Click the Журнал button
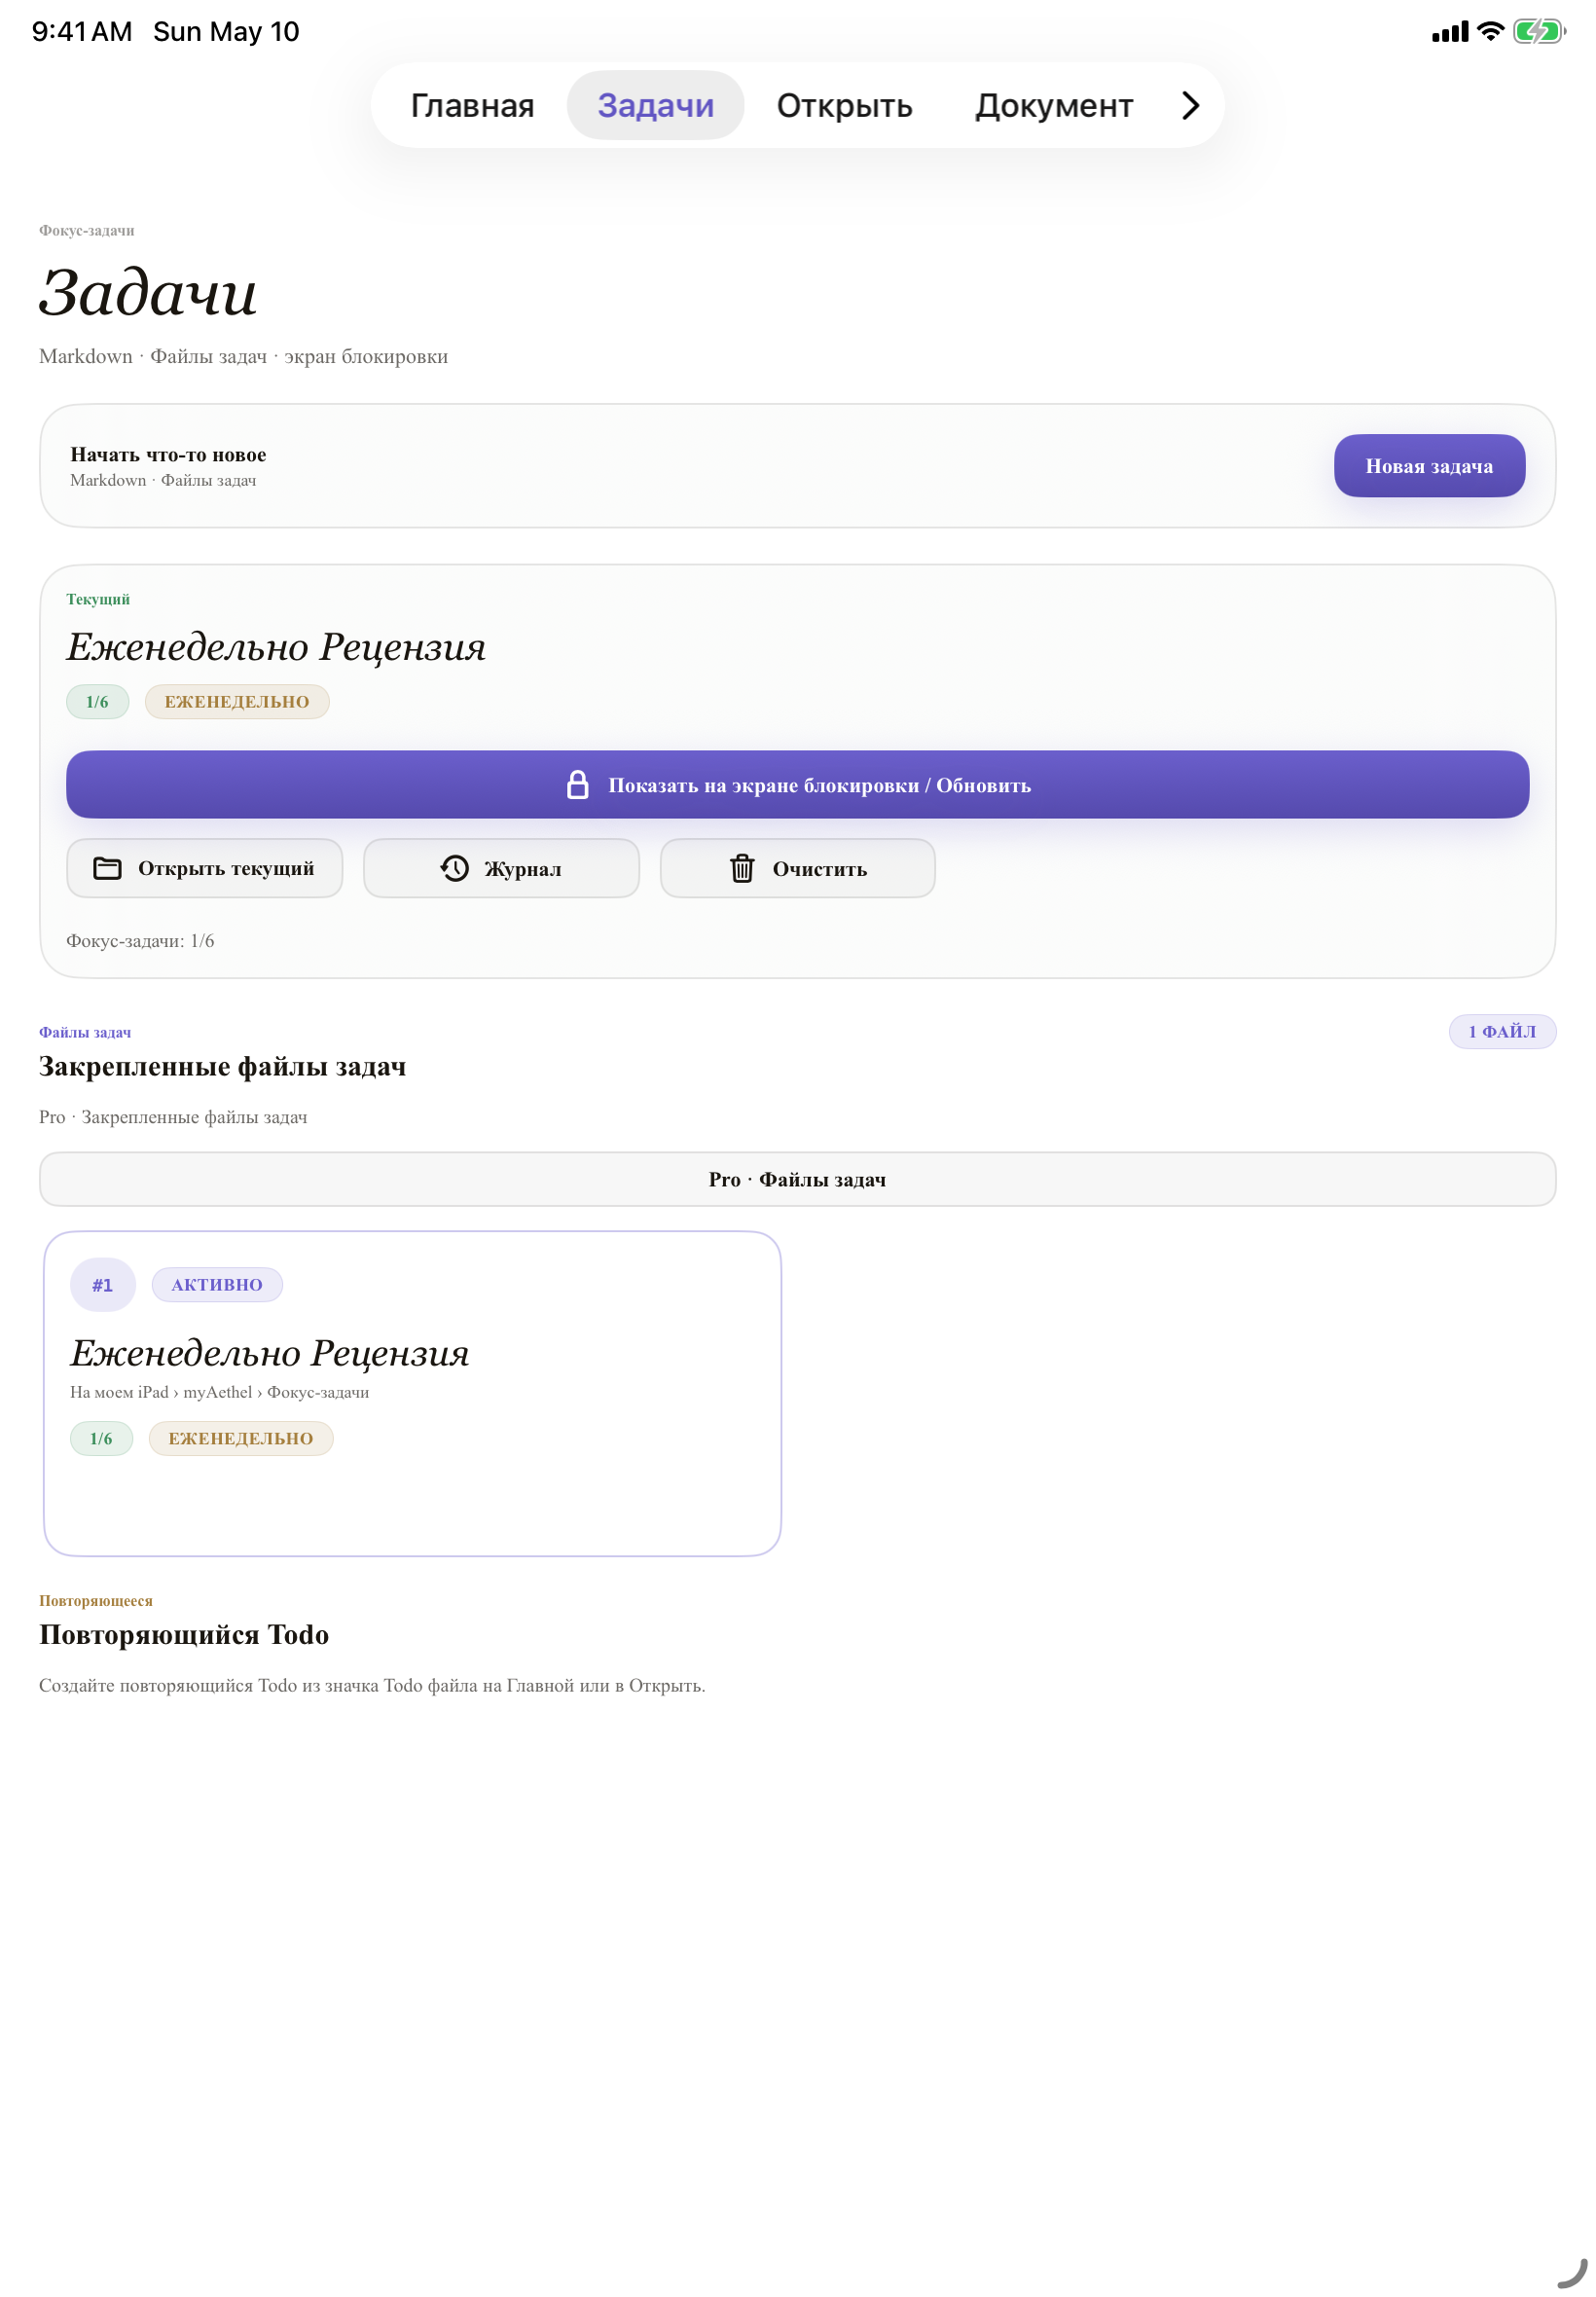The image size is (1596, 2297). (x=501, y=868)
